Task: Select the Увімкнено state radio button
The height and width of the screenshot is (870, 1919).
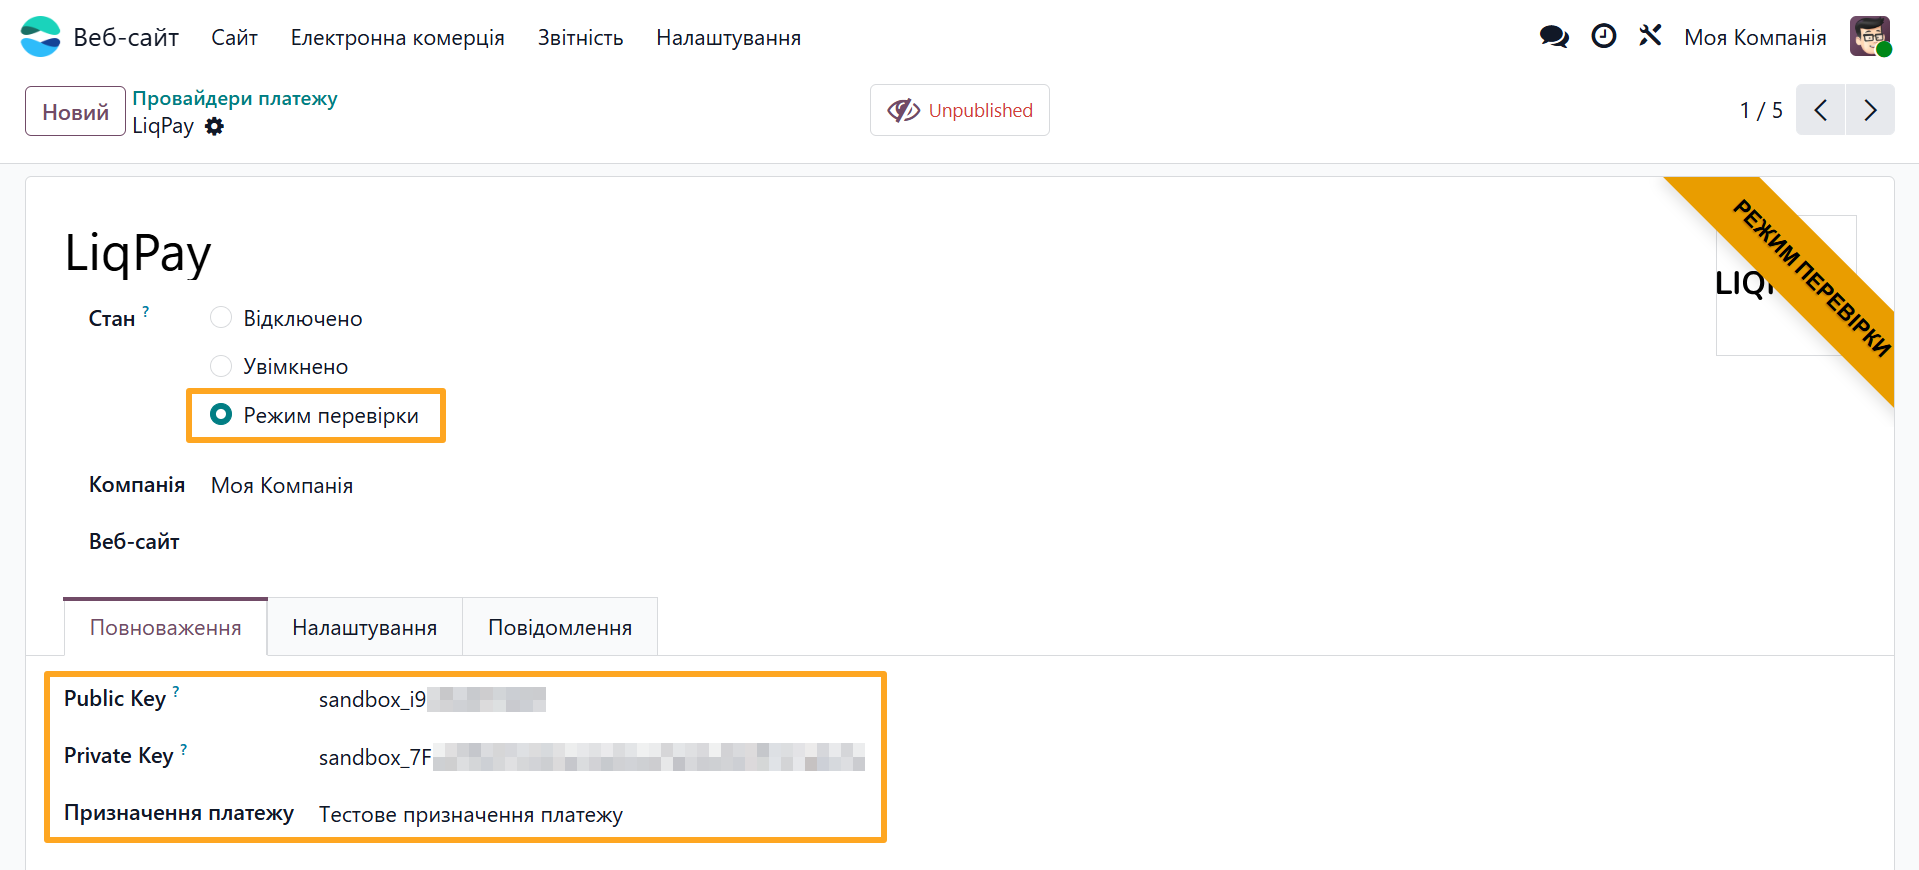Action: 221,366
